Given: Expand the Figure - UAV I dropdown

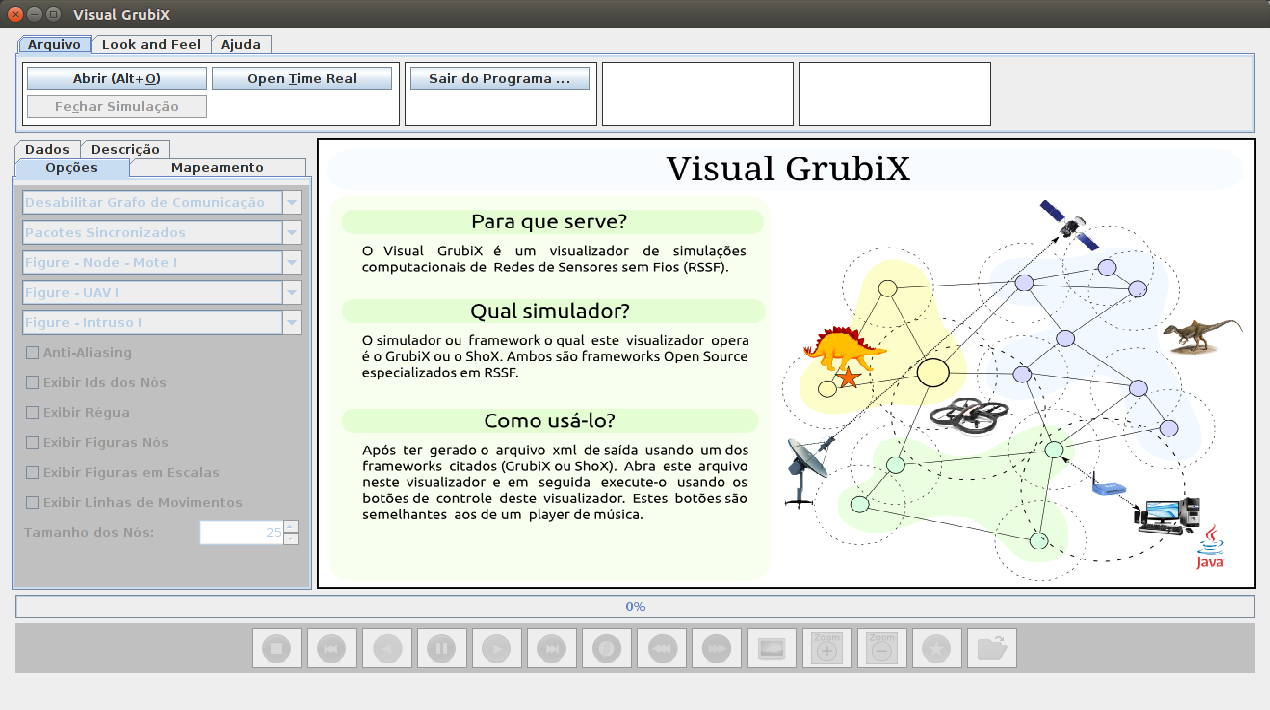Looking at the screenshot, I should point(292,292).
